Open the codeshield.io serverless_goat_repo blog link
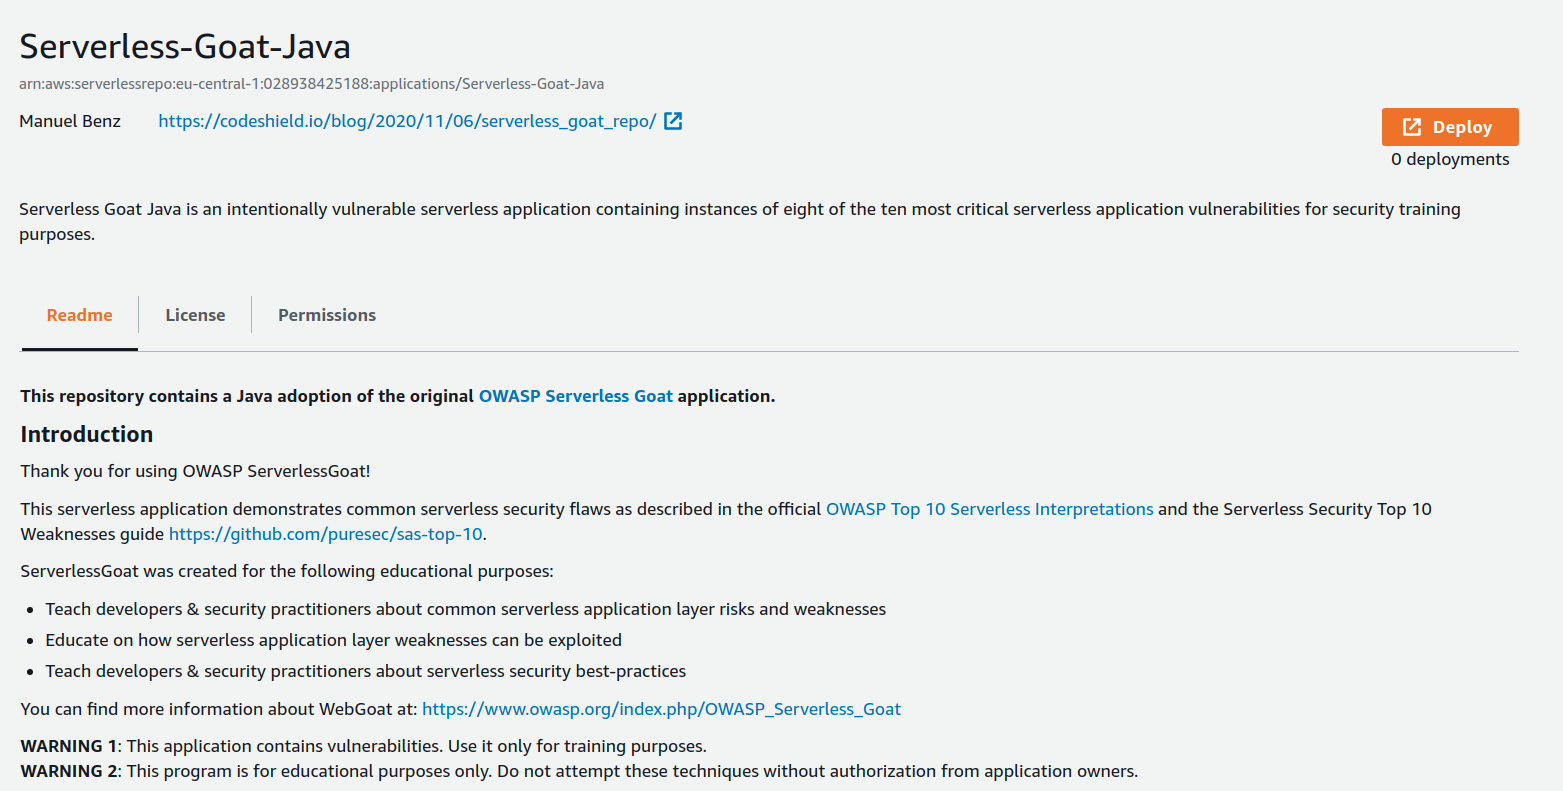This screenshot has width=1563, height=791. pyautogui.click(x=406, y=120)
